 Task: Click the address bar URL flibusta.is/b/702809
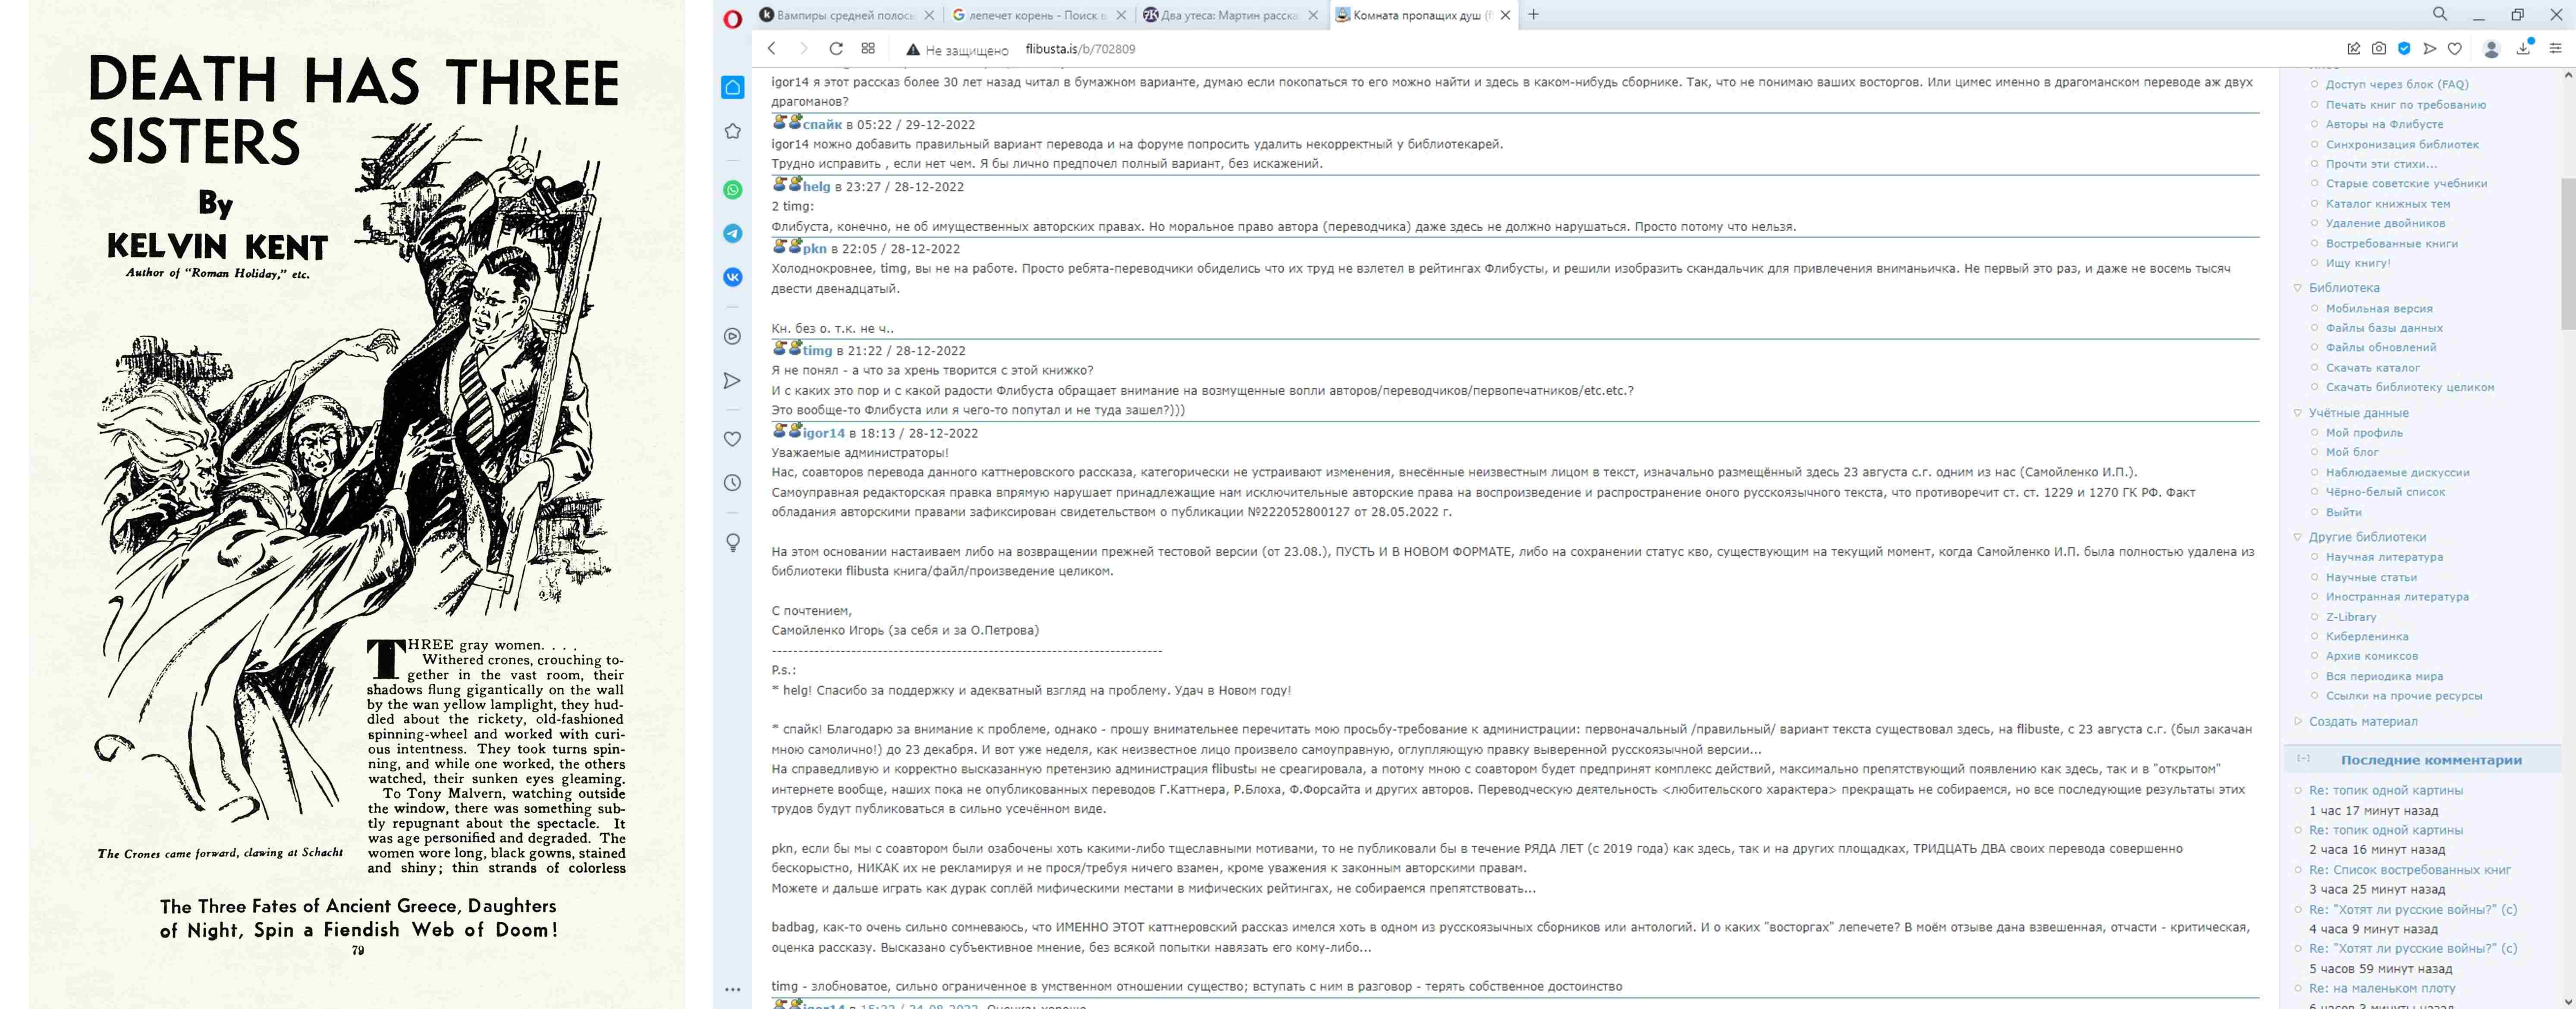[x=1080, y=49]
